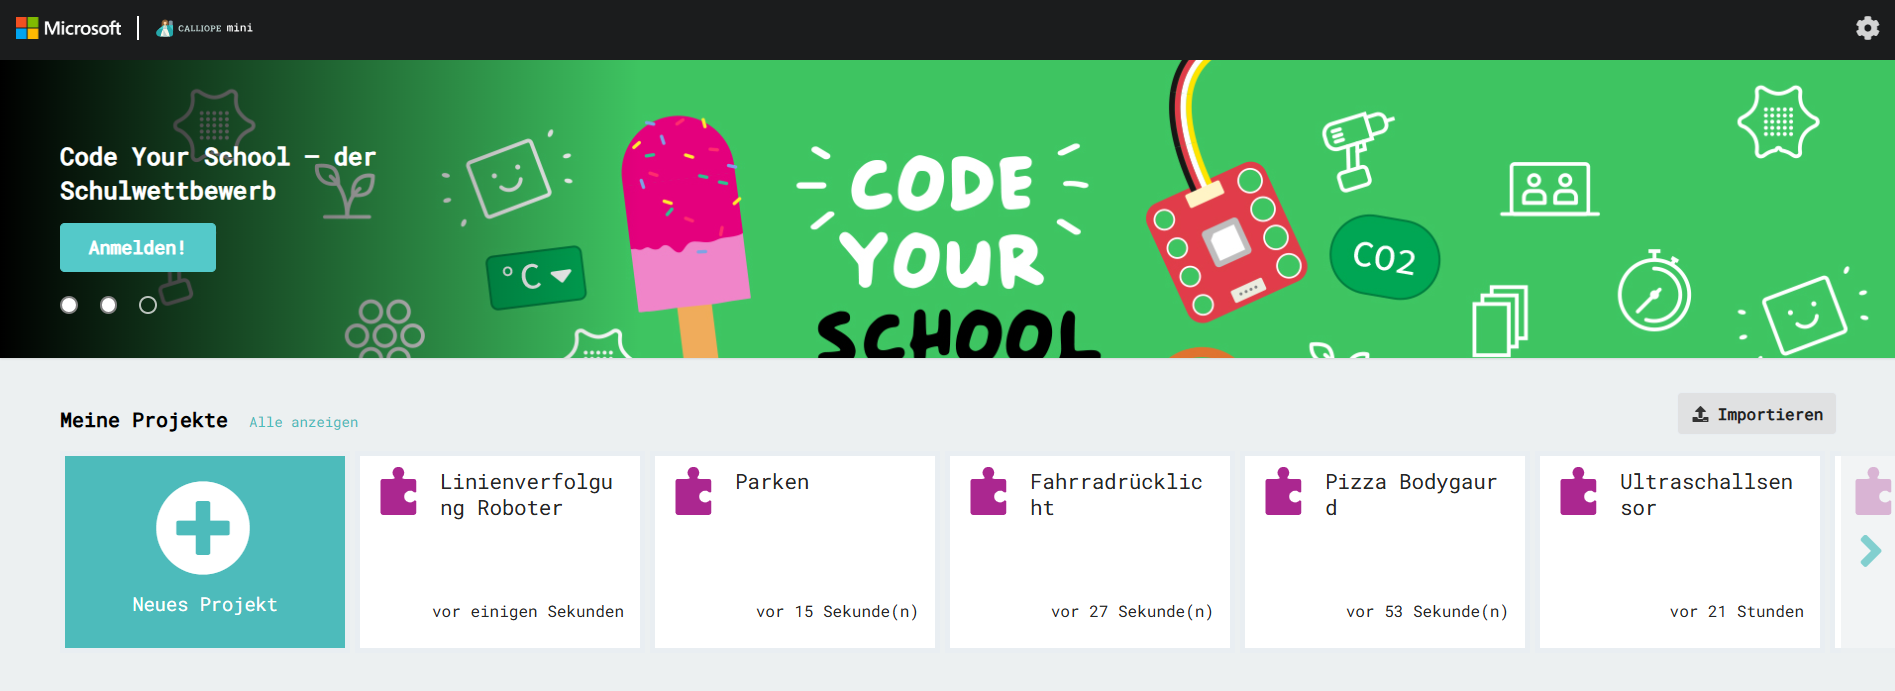This screenshot has height=691, width=1895.
Task: Click puzzle icon on Fahrradrücklicht card
Action: (x=988, y=492)
